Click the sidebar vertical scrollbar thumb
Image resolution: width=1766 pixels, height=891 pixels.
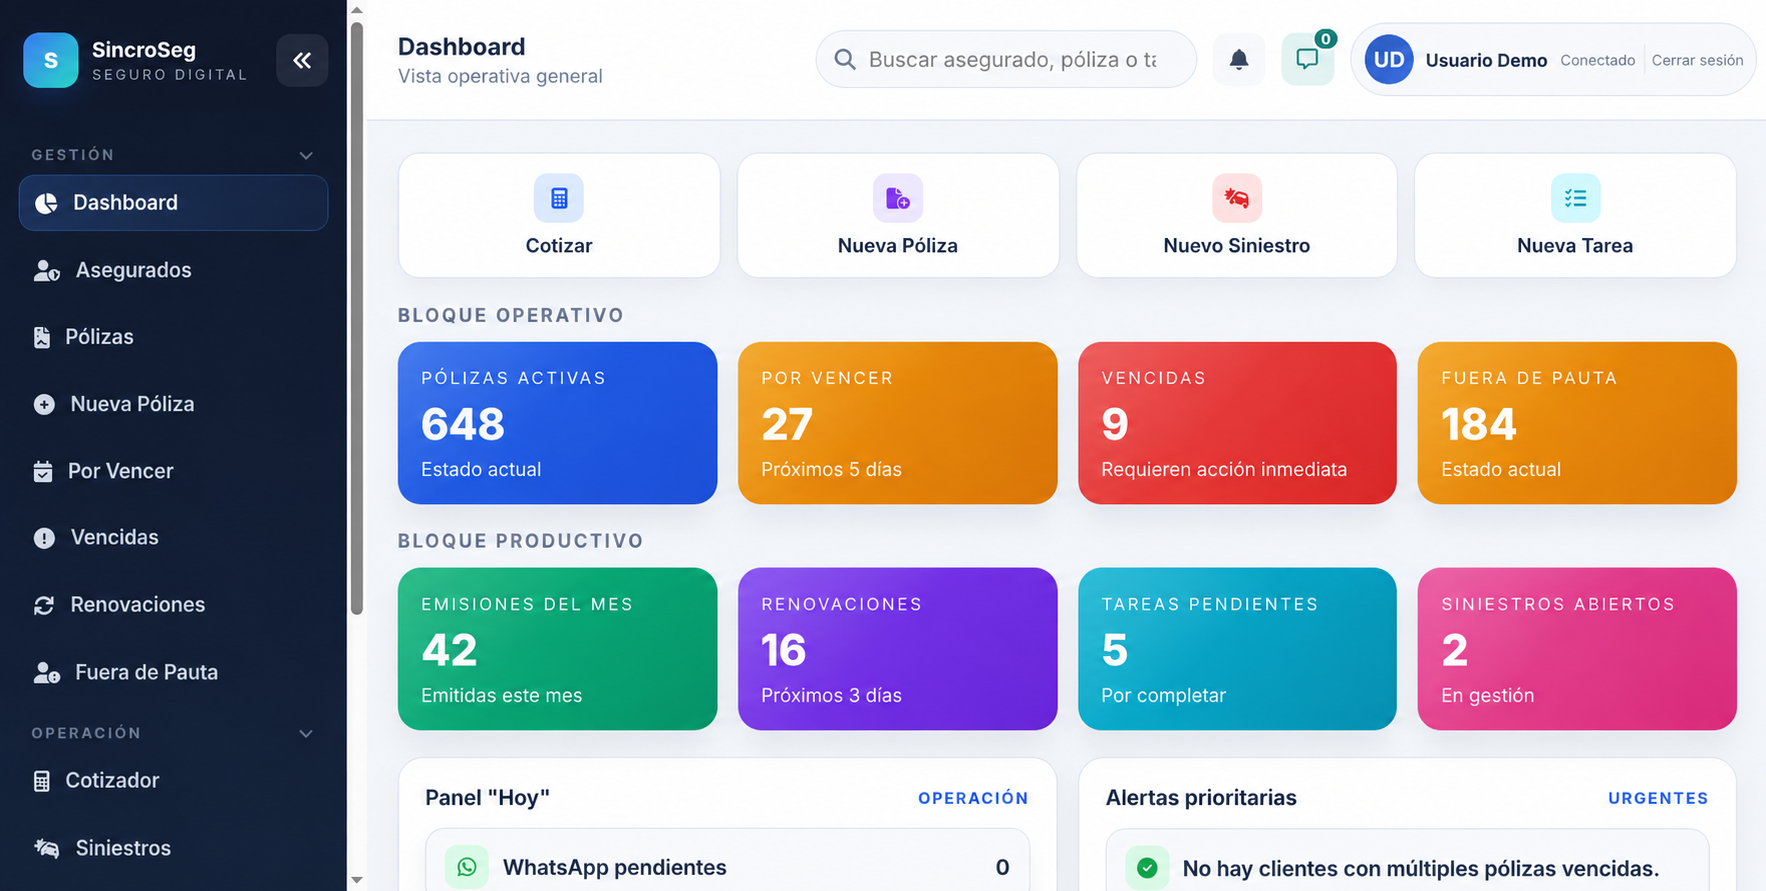click(x=357, y=318)
